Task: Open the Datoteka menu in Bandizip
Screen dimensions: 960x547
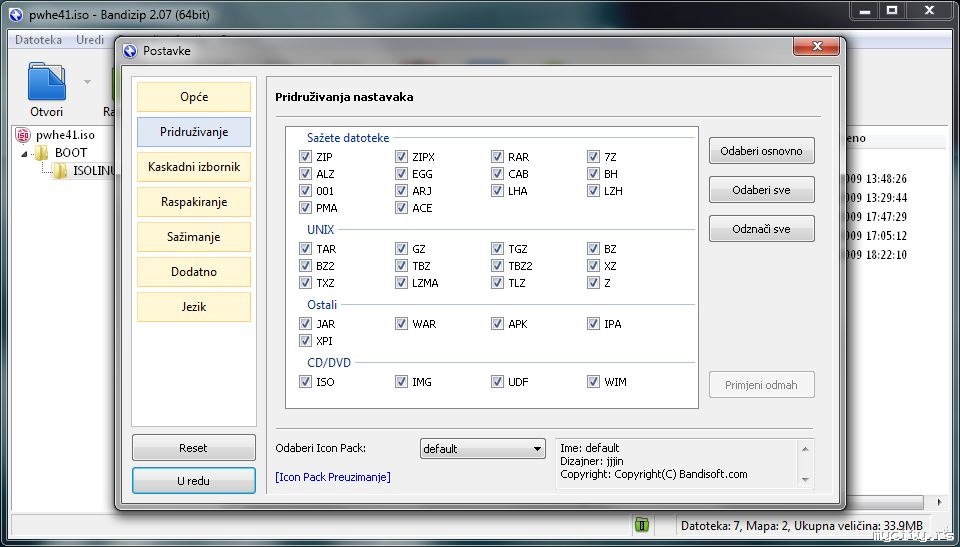Action: pos(39,40)
